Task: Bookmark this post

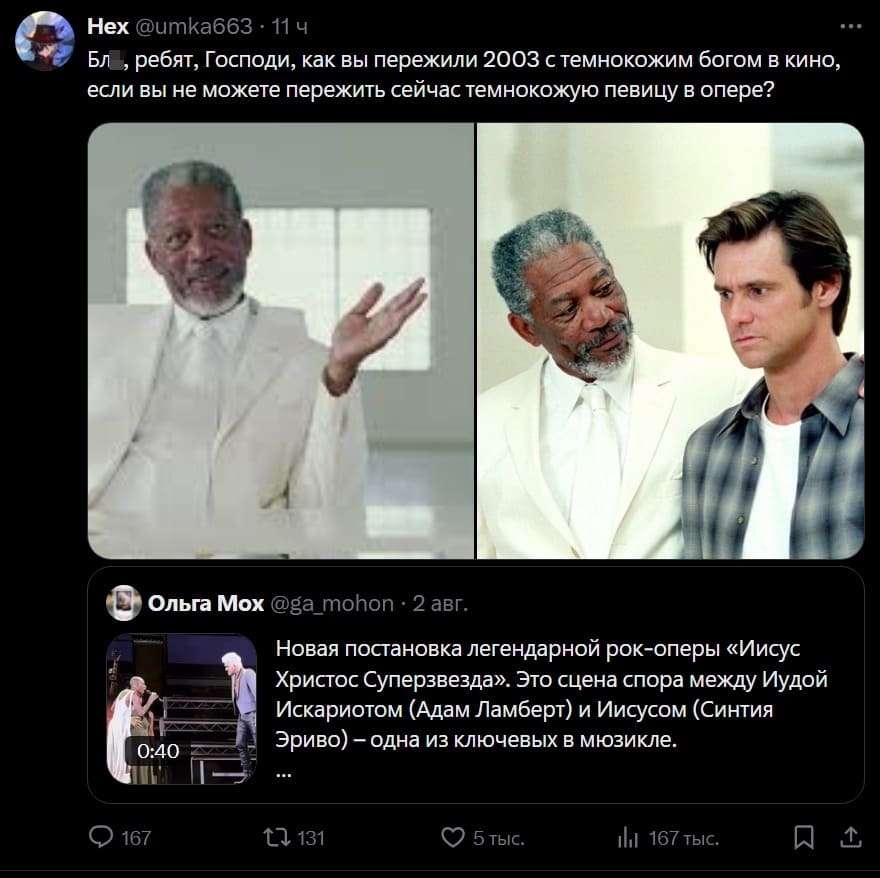Action: click(803, 837)
